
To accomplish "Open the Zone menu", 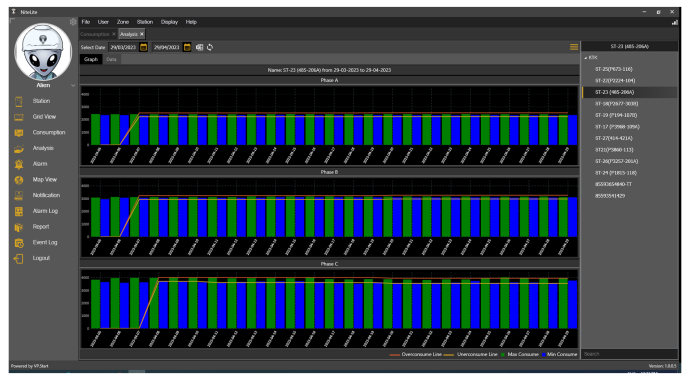I will (123, 22).
